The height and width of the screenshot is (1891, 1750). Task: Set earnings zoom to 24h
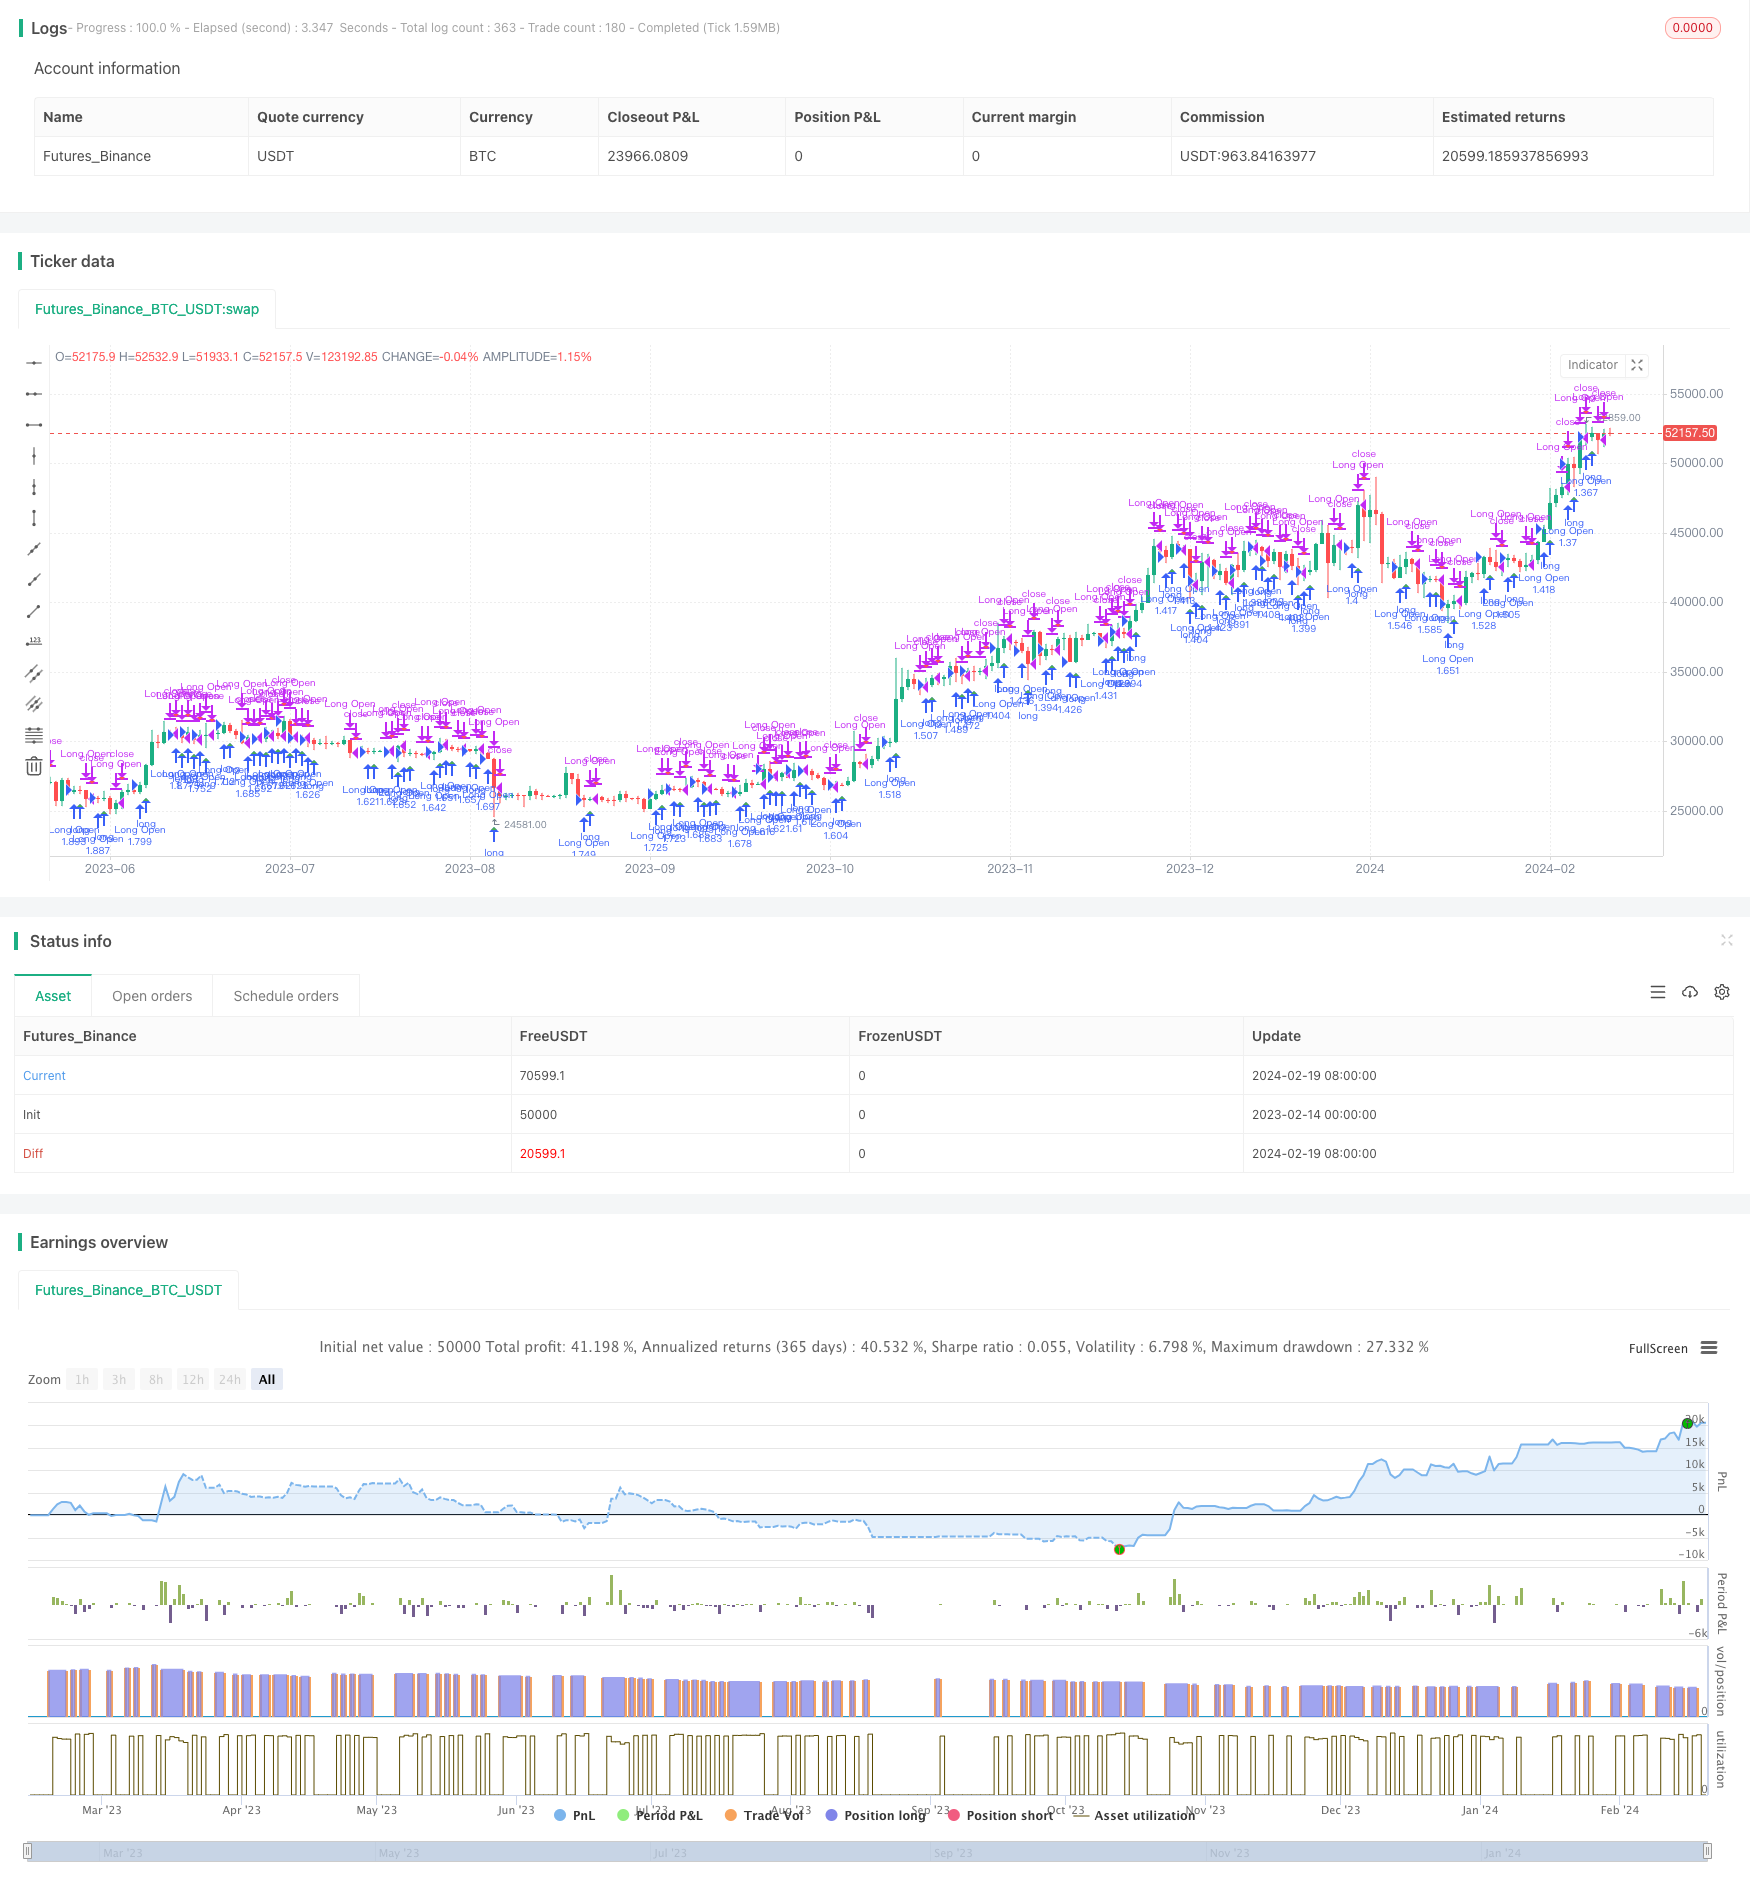pos(230,1379)
